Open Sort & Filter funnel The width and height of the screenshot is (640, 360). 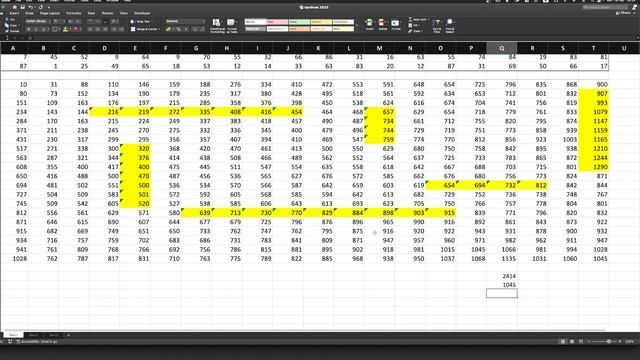tap(437, 25)
